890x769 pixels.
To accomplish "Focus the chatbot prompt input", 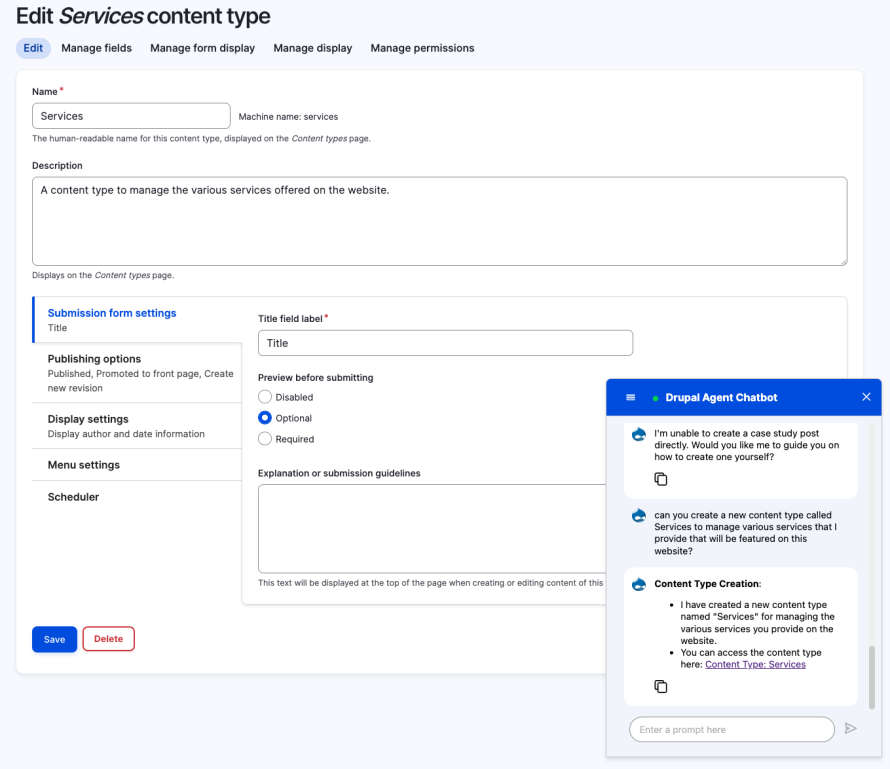I will click(x=732, y=729).
